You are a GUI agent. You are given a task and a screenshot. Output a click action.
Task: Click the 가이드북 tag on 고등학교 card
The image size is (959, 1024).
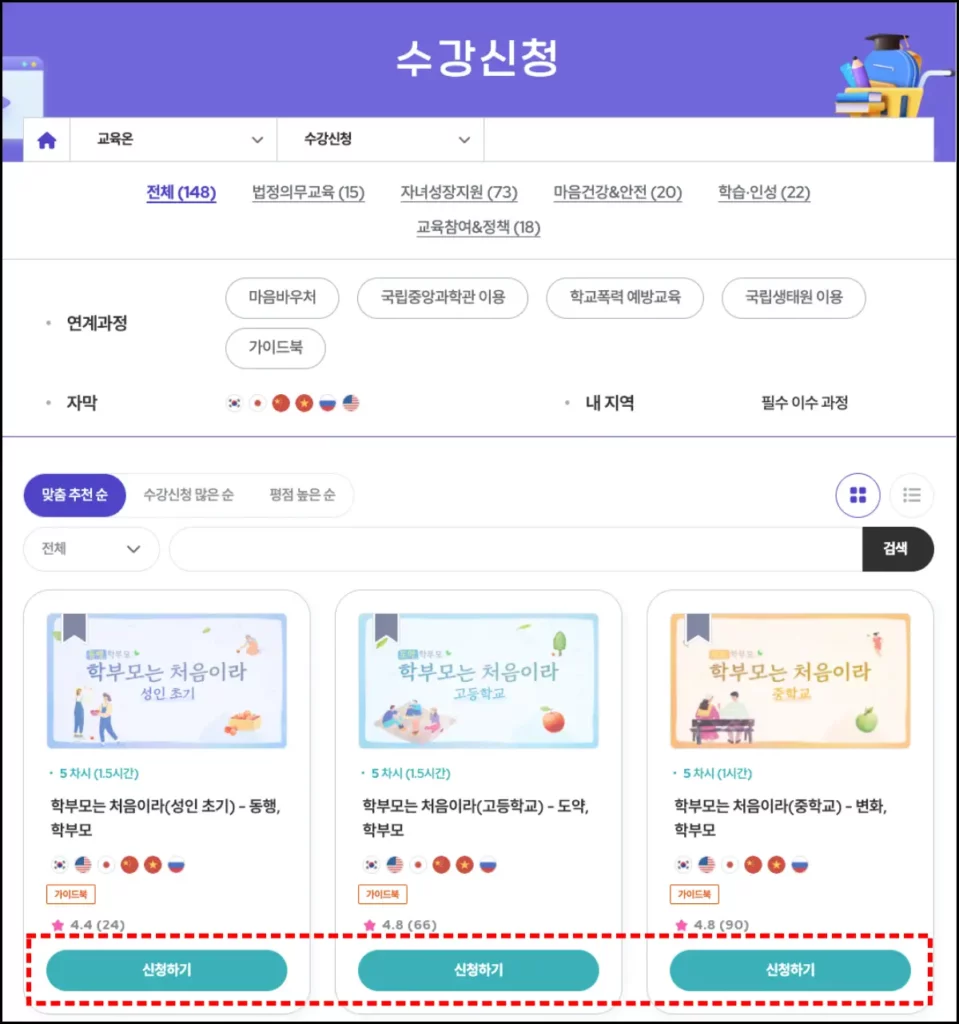382,894
